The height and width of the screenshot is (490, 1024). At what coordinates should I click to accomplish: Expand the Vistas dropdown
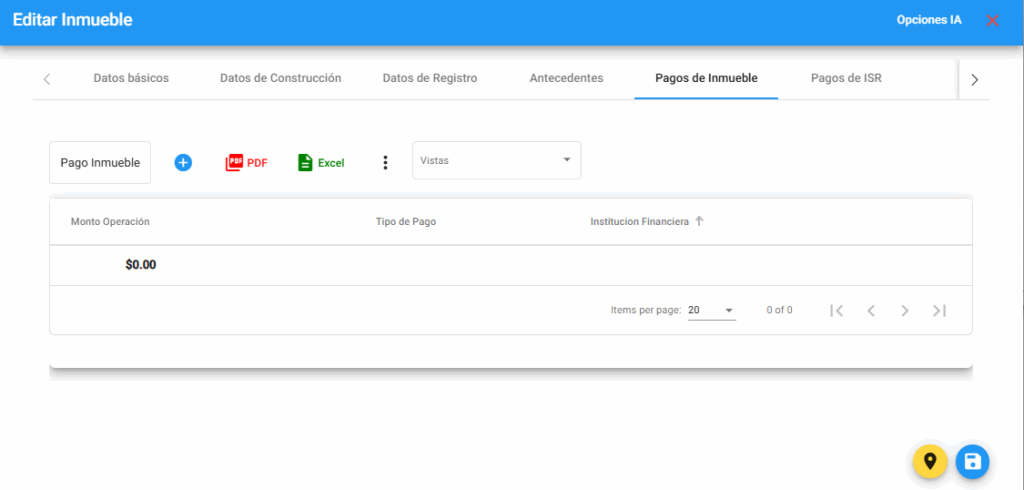[x=497, y=160]
